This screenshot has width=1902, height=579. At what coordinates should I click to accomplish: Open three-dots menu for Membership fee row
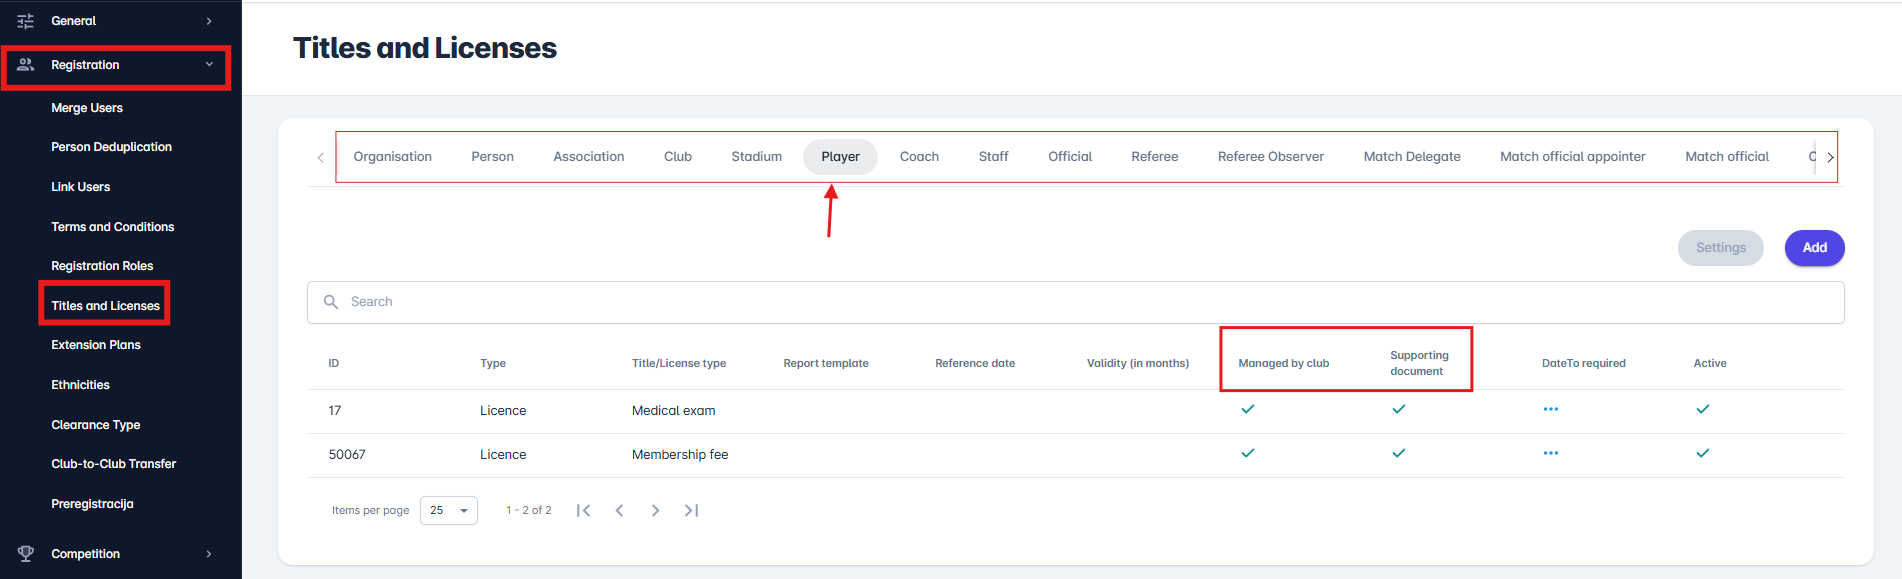(x=1550, y=454)
